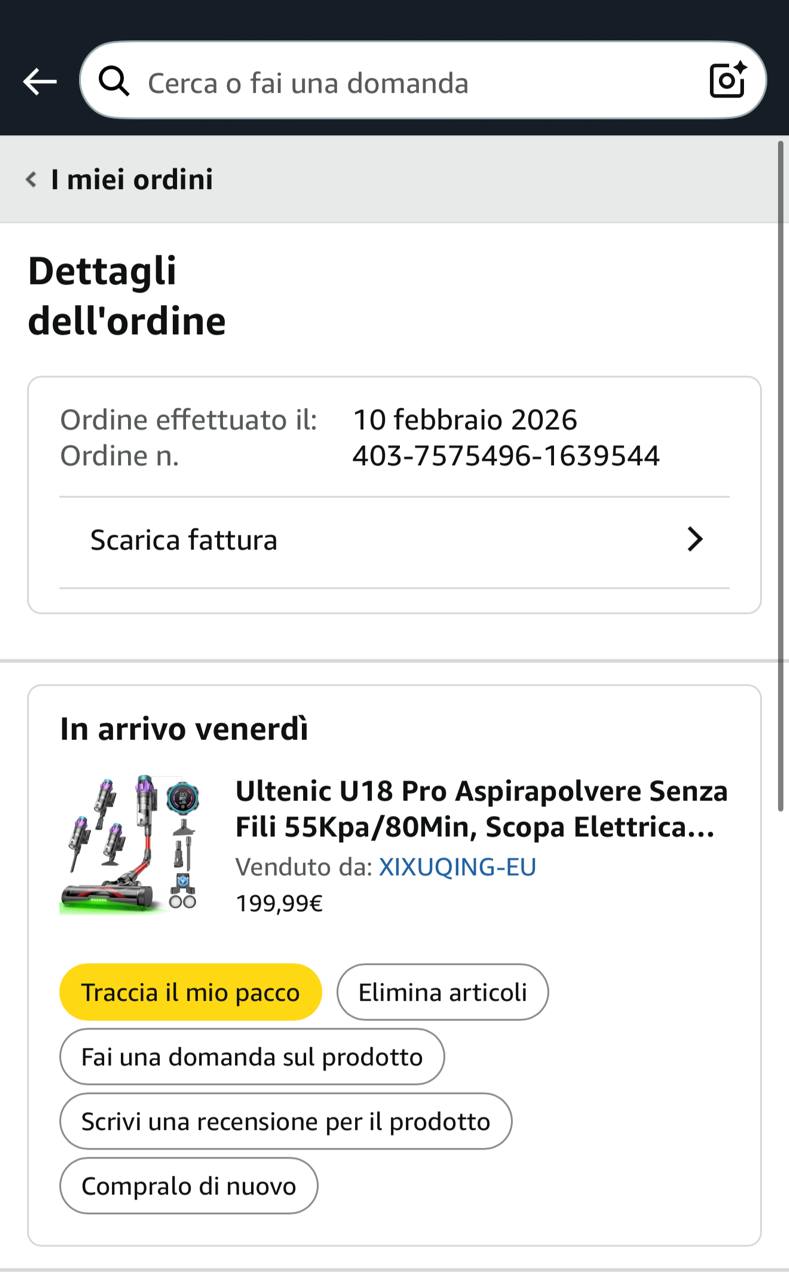Open the Ultenic vacuum product image
Image resolution: width=789 pixels, height=1279 pixels.
click(x=130, y=843)
